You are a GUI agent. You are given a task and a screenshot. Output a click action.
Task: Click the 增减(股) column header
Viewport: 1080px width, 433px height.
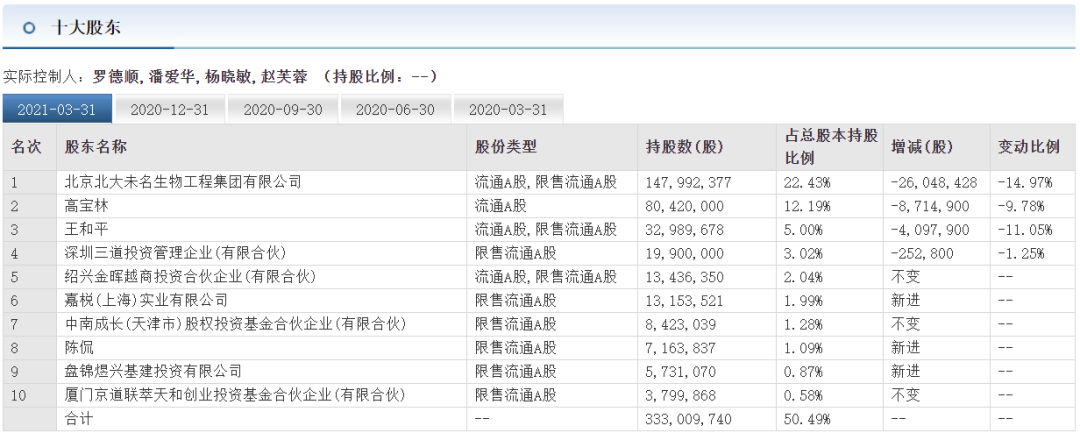pos(922,147)
